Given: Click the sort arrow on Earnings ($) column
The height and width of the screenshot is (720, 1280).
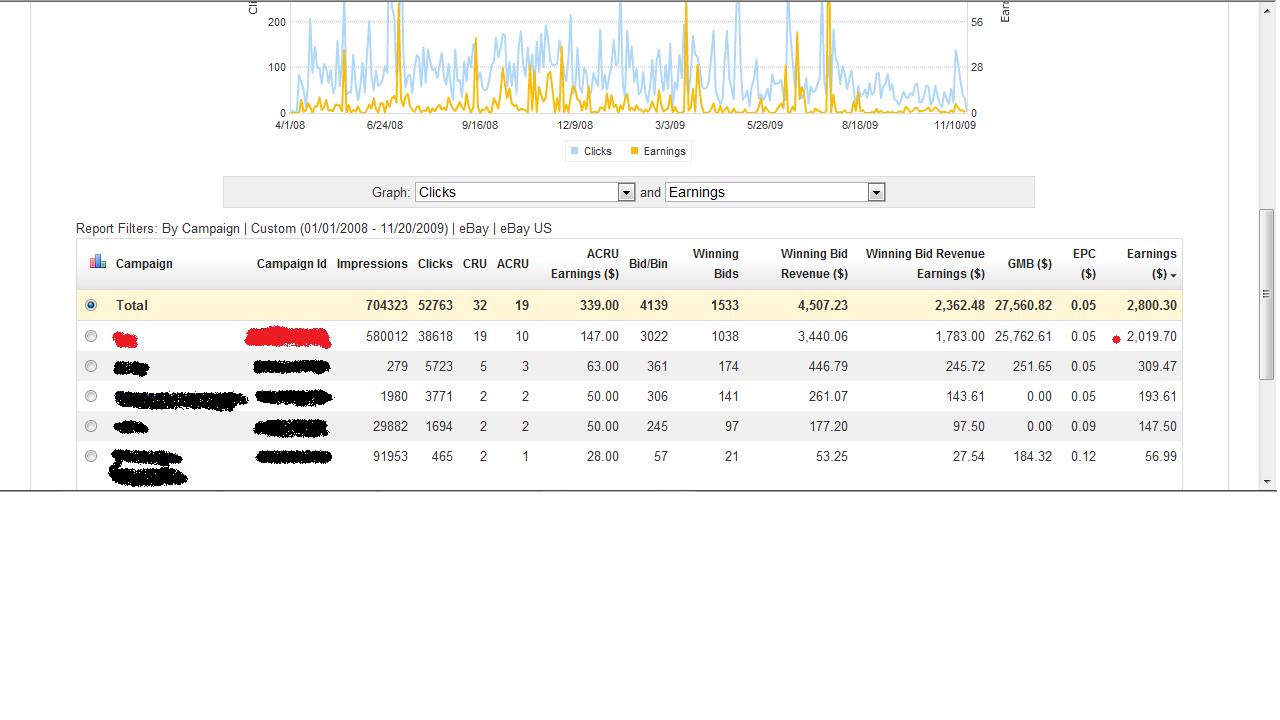Looking at the screenshot, I should 1173,275.
